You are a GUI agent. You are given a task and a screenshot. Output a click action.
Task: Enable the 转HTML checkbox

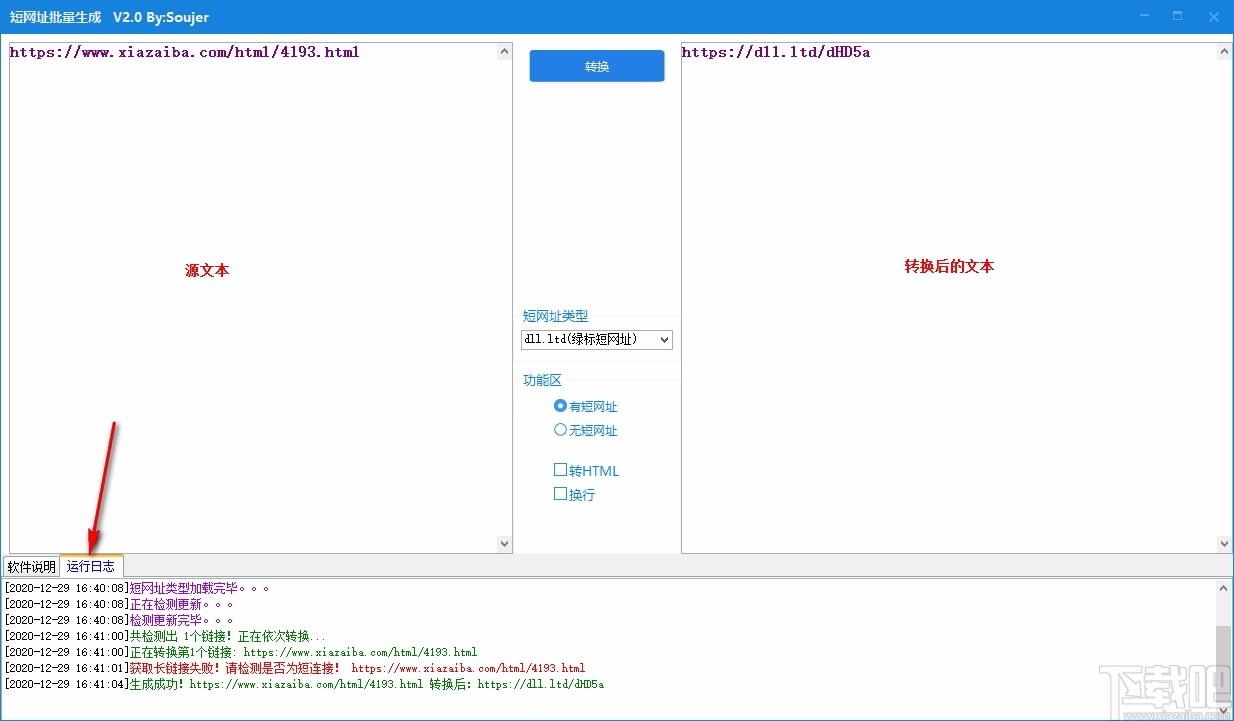coord(588,470)
